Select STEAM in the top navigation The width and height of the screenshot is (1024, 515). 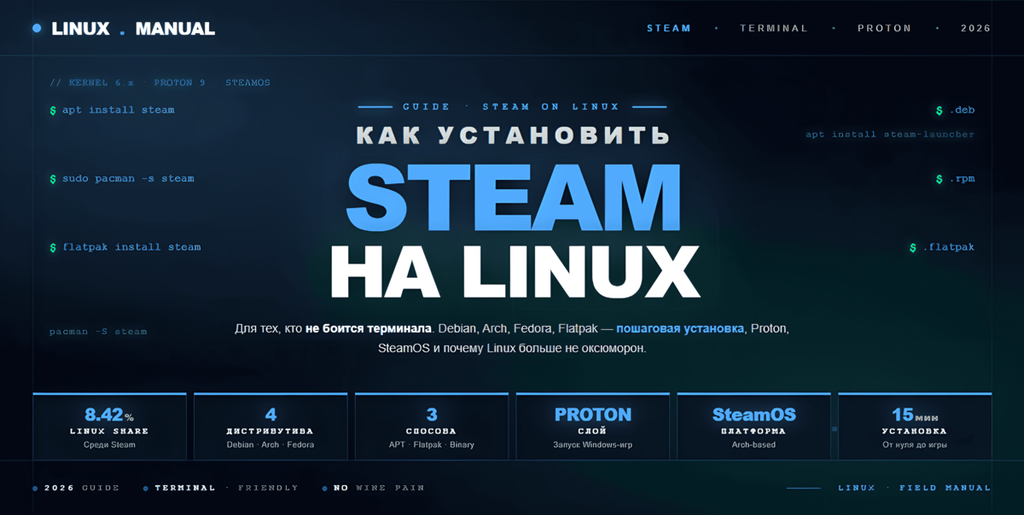coord(669,28)
